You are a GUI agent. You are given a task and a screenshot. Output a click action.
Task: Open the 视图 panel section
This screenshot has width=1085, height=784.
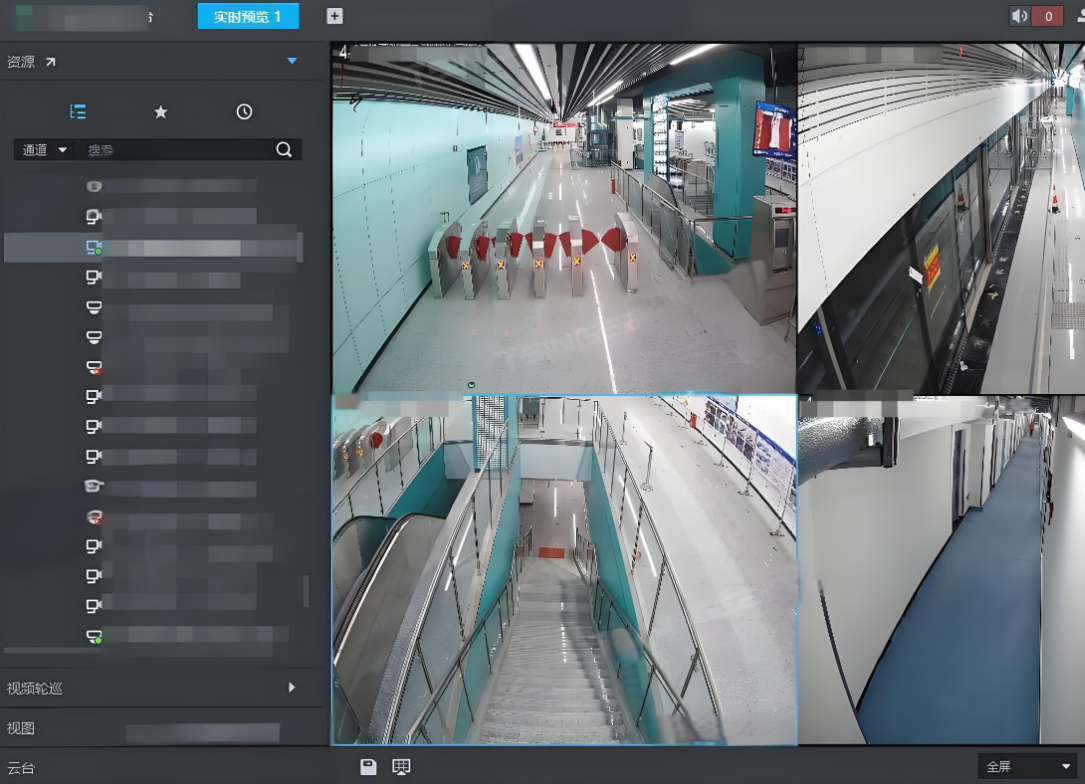tap(21, 728)
